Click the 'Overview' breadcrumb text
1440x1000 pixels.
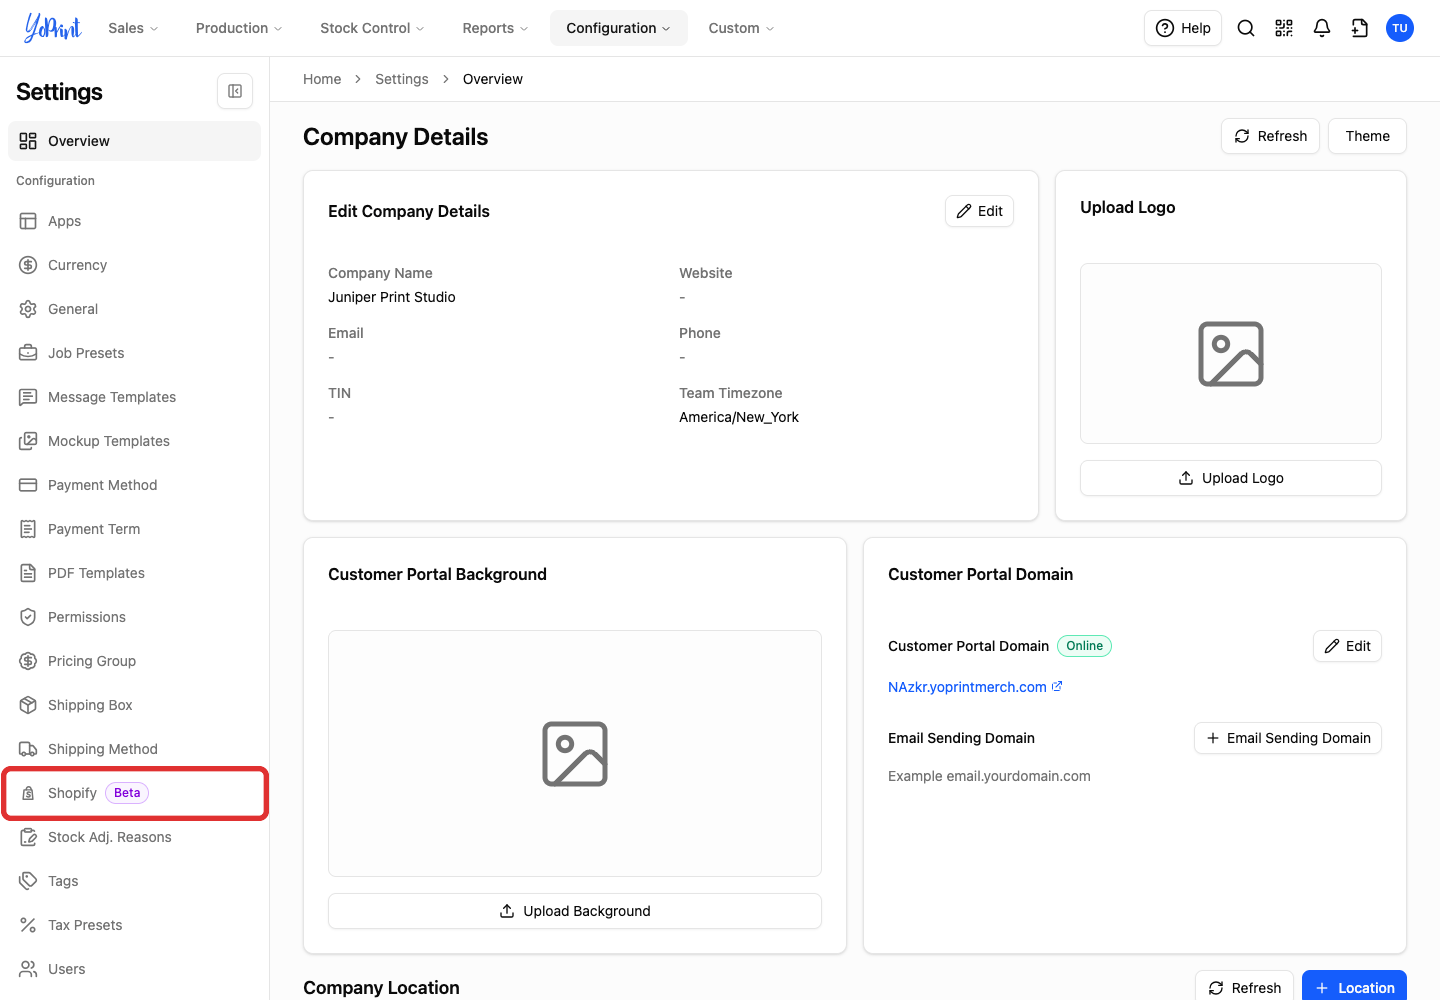tap(492, 79)
